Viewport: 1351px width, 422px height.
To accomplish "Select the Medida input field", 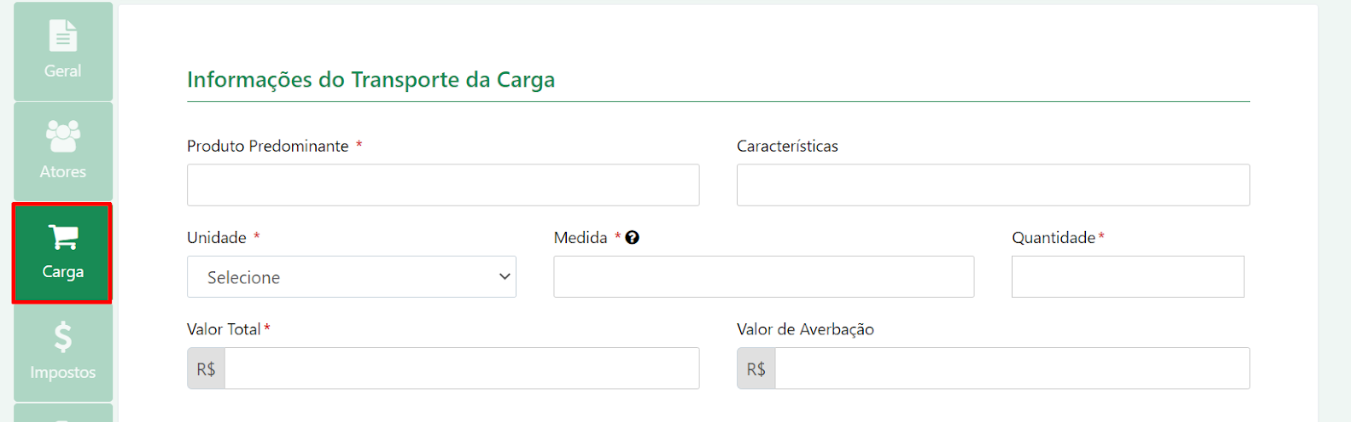I will pyautogui.click(x=764, y=277).
